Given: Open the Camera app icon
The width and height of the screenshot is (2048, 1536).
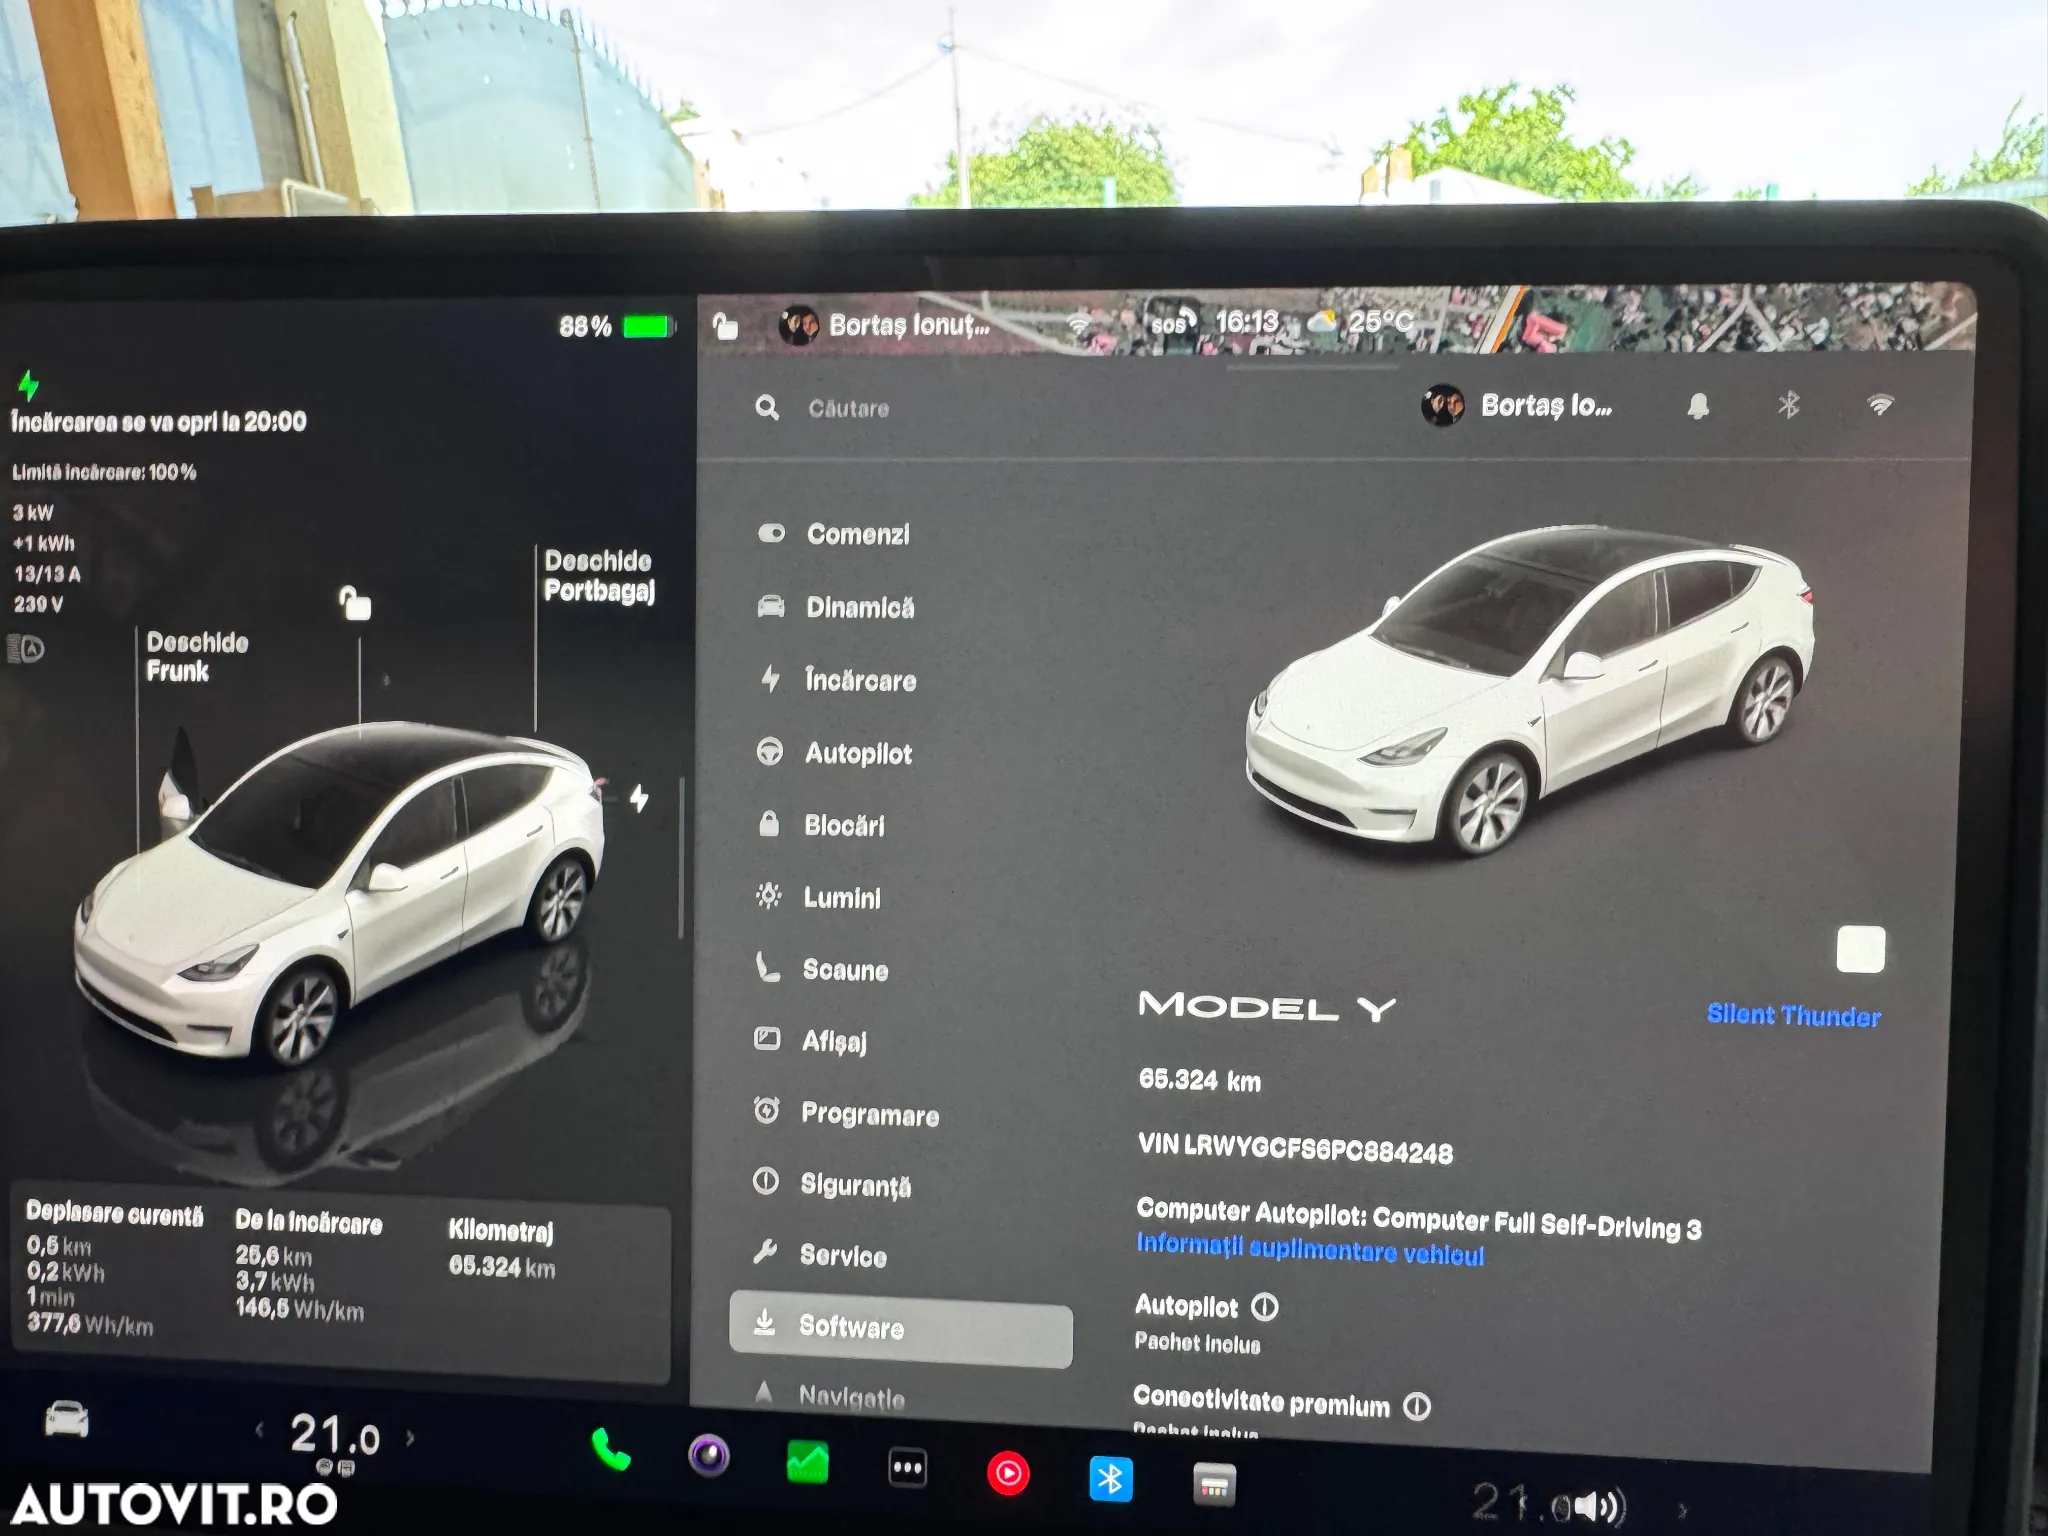Looking at the screenshot, I should point(709,1456).
